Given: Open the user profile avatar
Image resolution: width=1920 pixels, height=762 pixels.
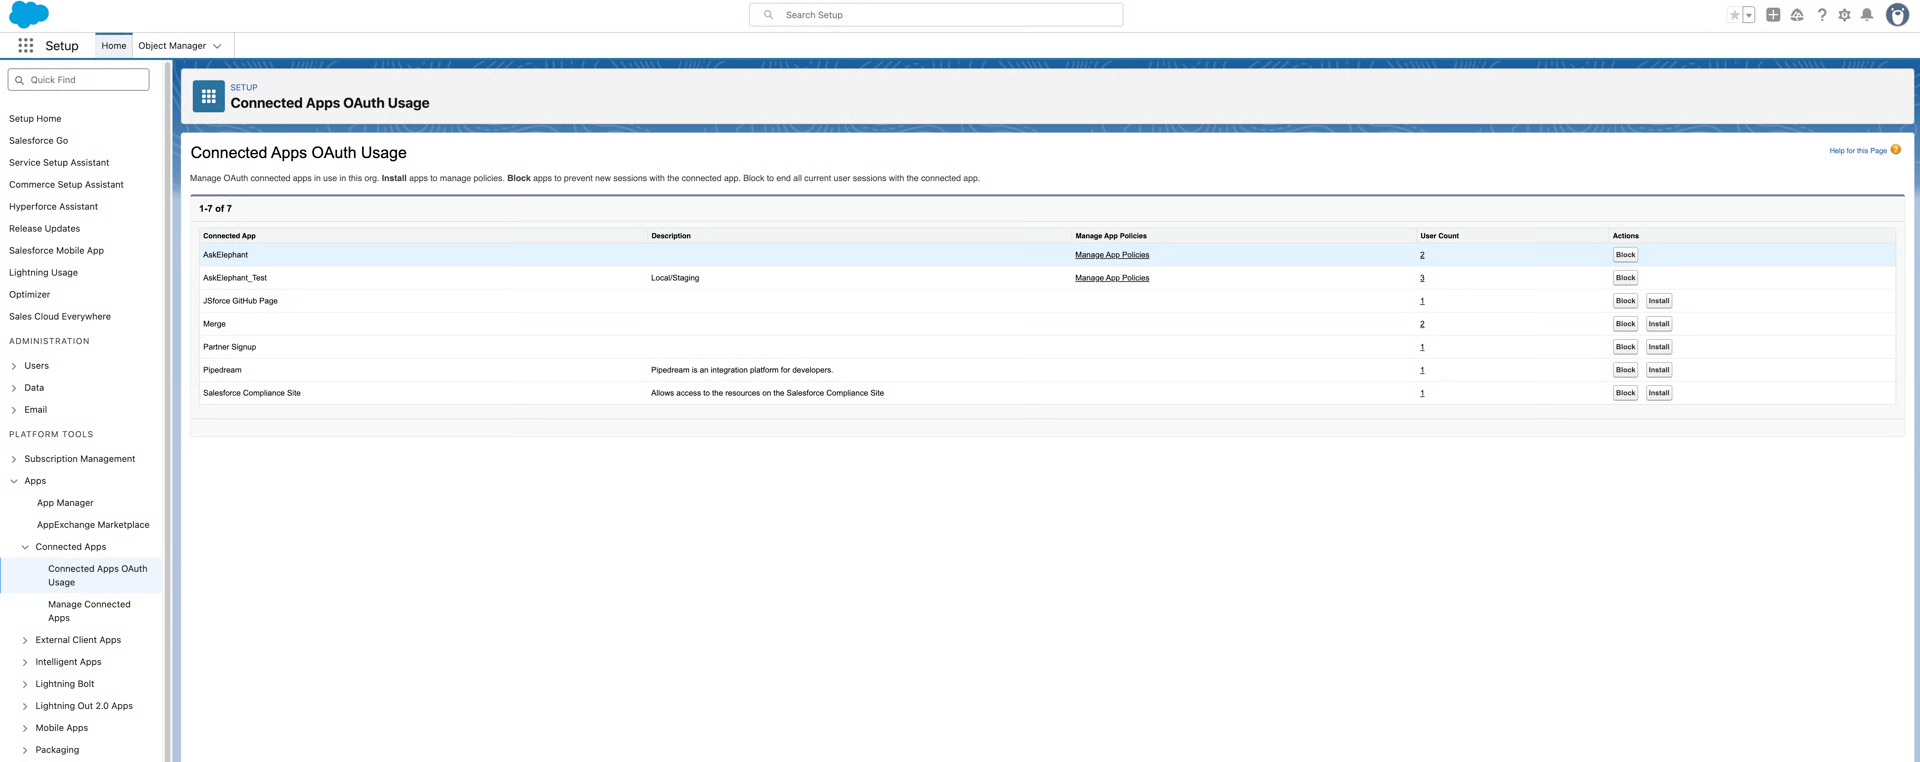Looking at the screenshot, I should (1897, 15).
